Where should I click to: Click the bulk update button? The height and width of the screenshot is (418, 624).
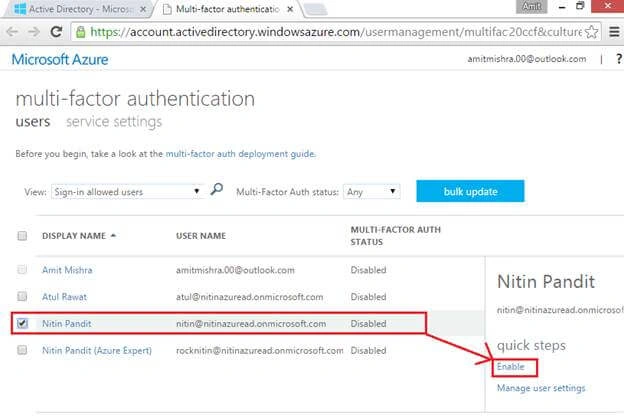[470, 191]
